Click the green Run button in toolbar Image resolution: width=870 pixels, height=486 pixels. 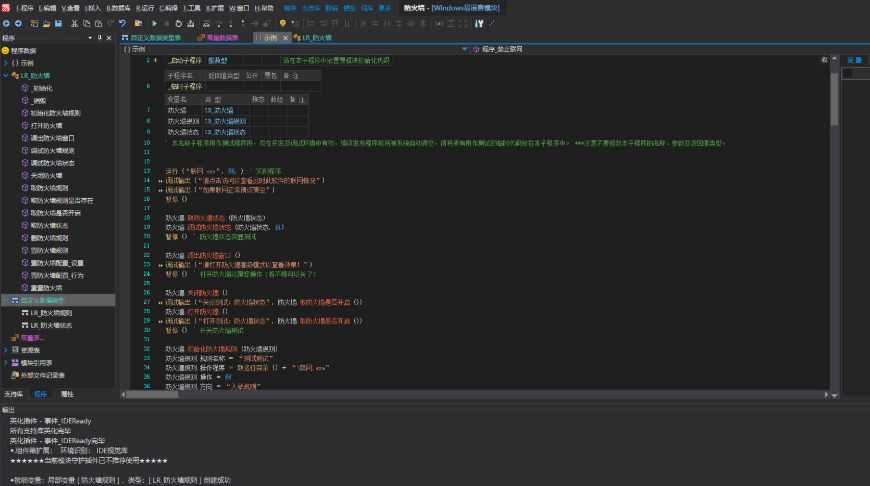[154, 23]
